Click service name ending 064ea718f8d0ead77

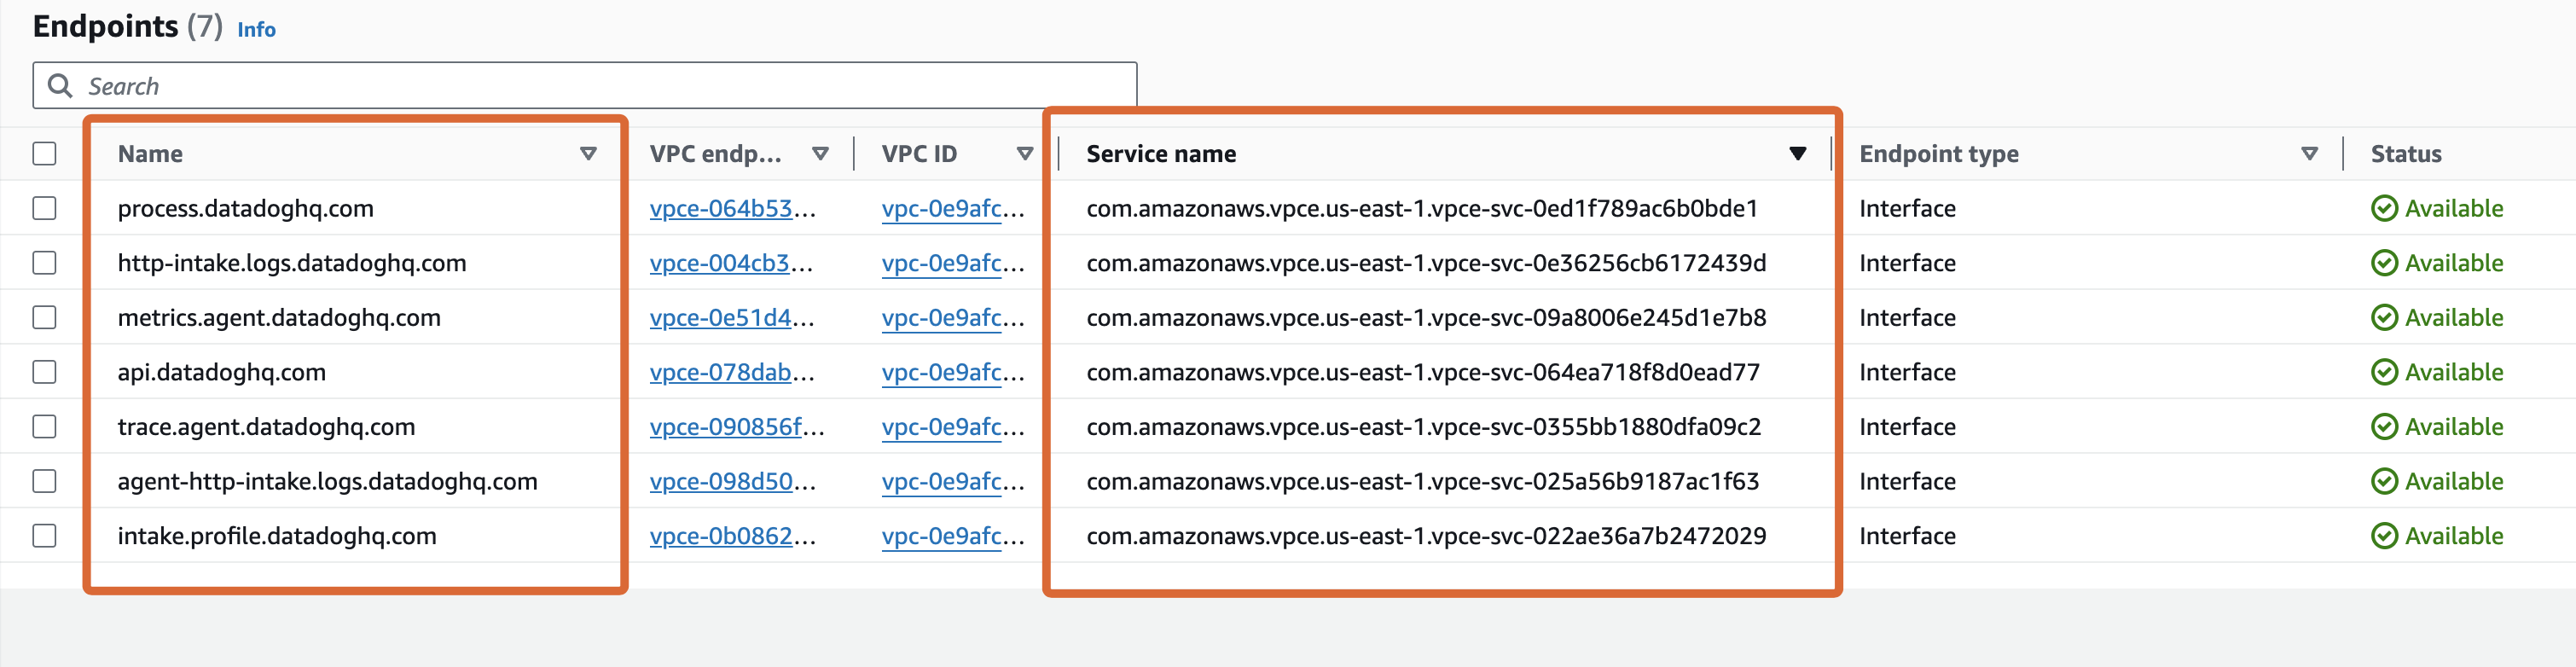[x=1423, y=372]
